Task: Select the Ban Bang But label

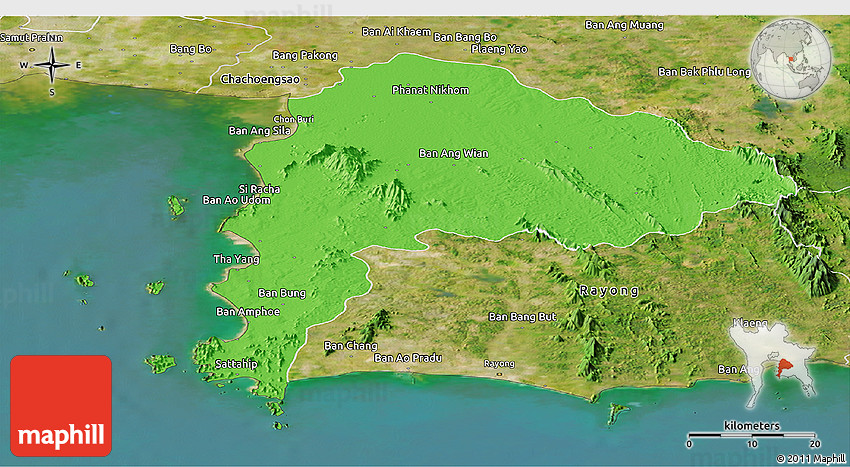Action: 522,317
